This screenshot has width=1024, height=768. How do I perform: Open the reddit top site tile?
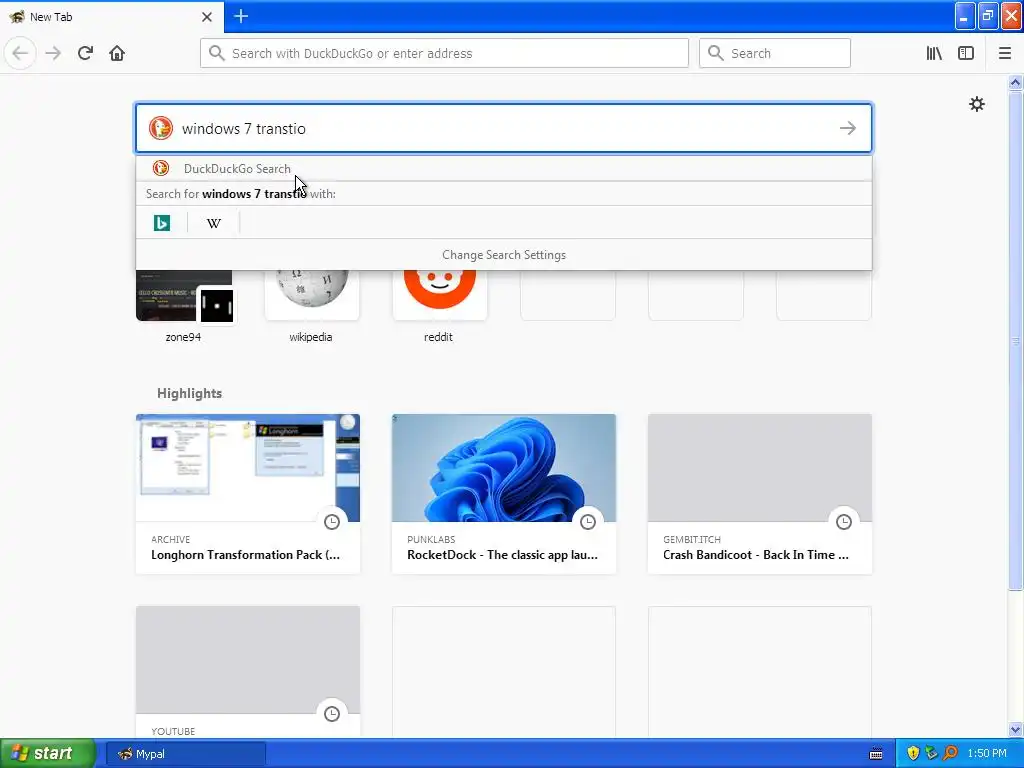click(x=439, y=305)
